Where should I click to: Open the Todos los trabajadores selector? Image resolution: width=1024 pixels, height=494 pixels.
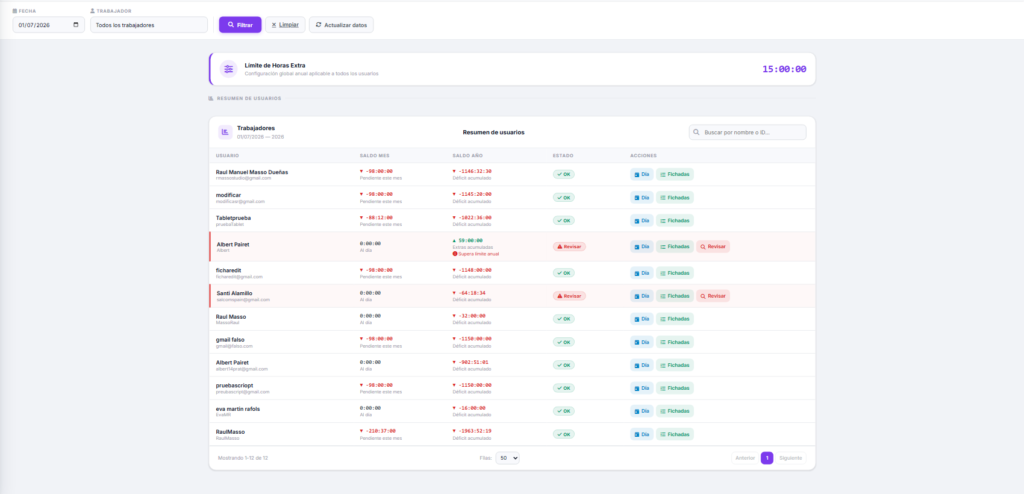pos(149,25)
